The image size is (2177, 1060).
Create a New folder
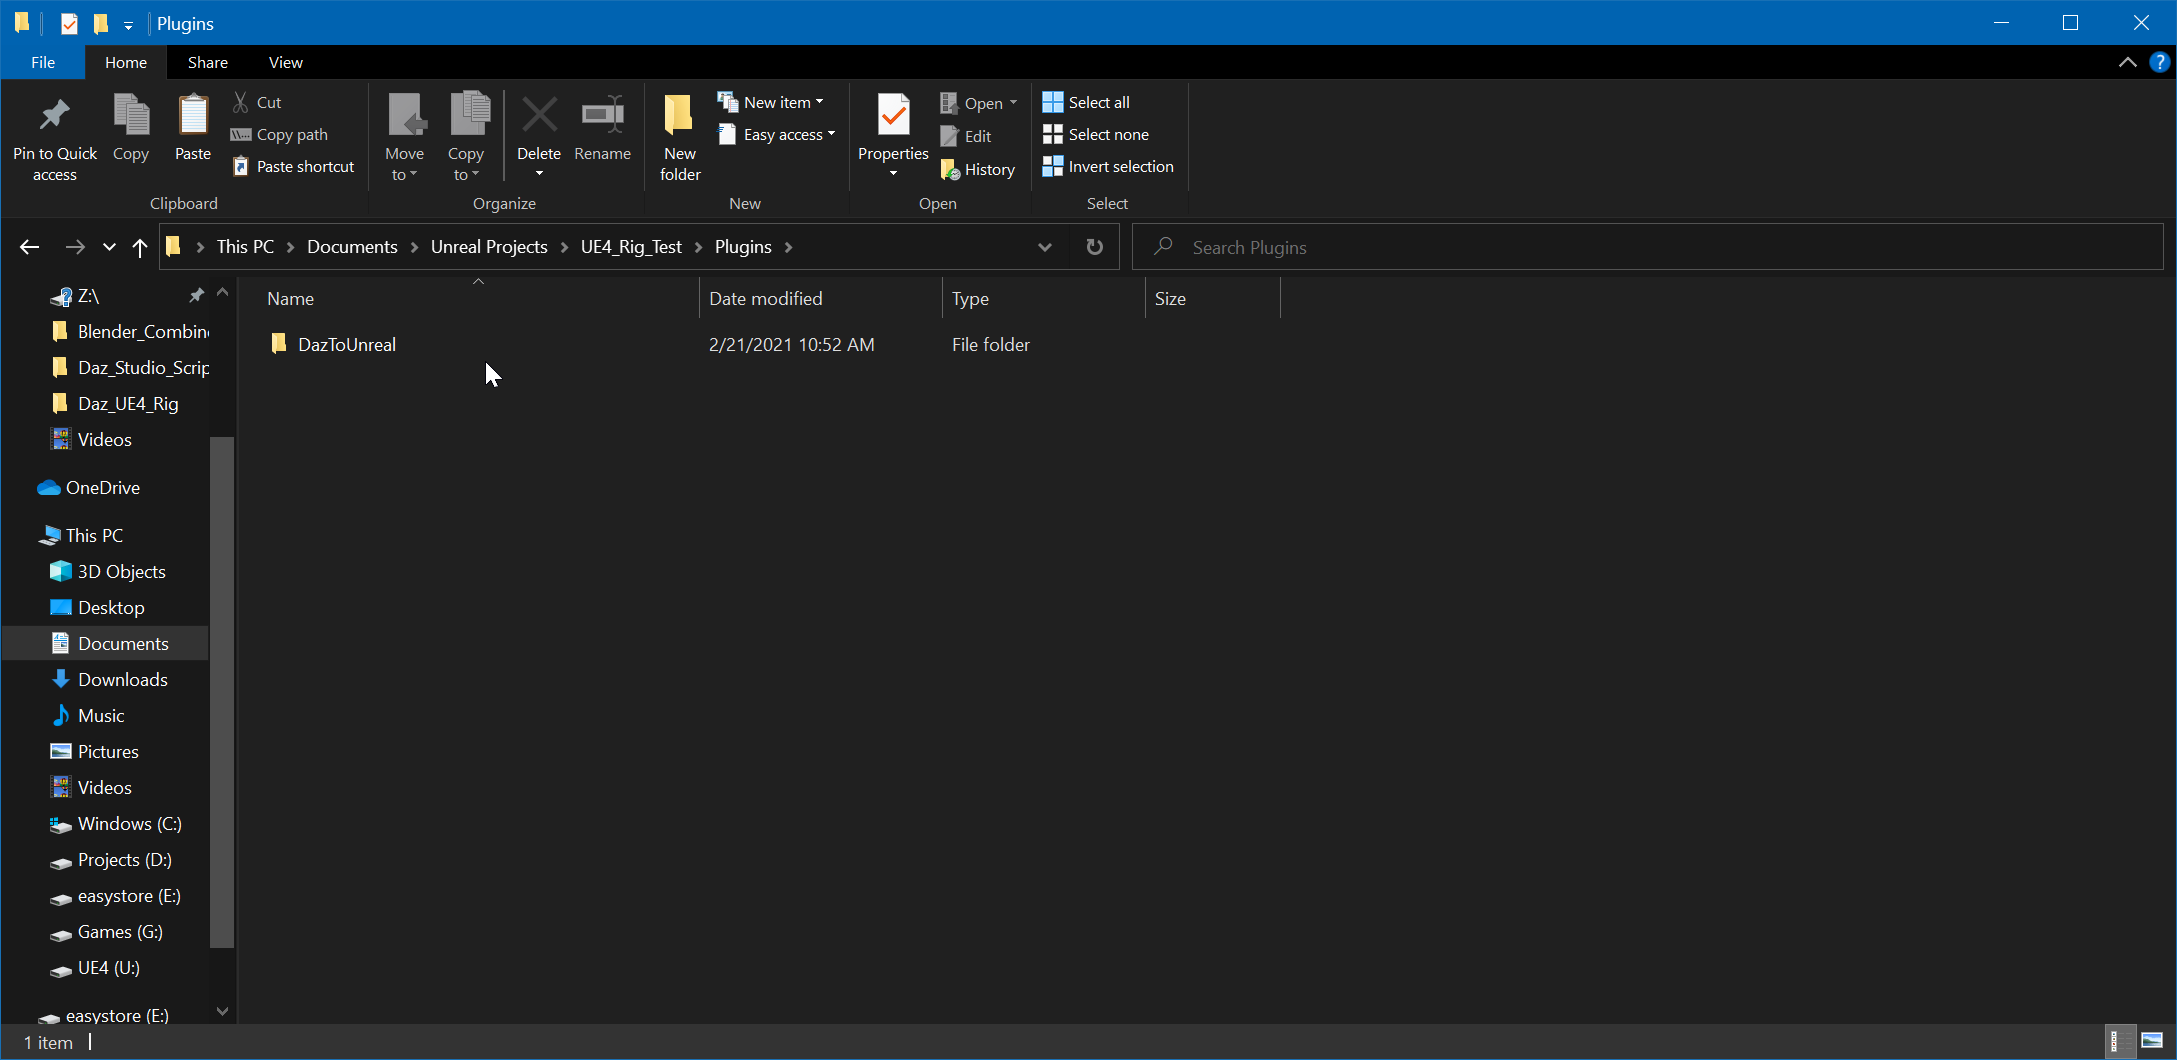tap(680, 137)
